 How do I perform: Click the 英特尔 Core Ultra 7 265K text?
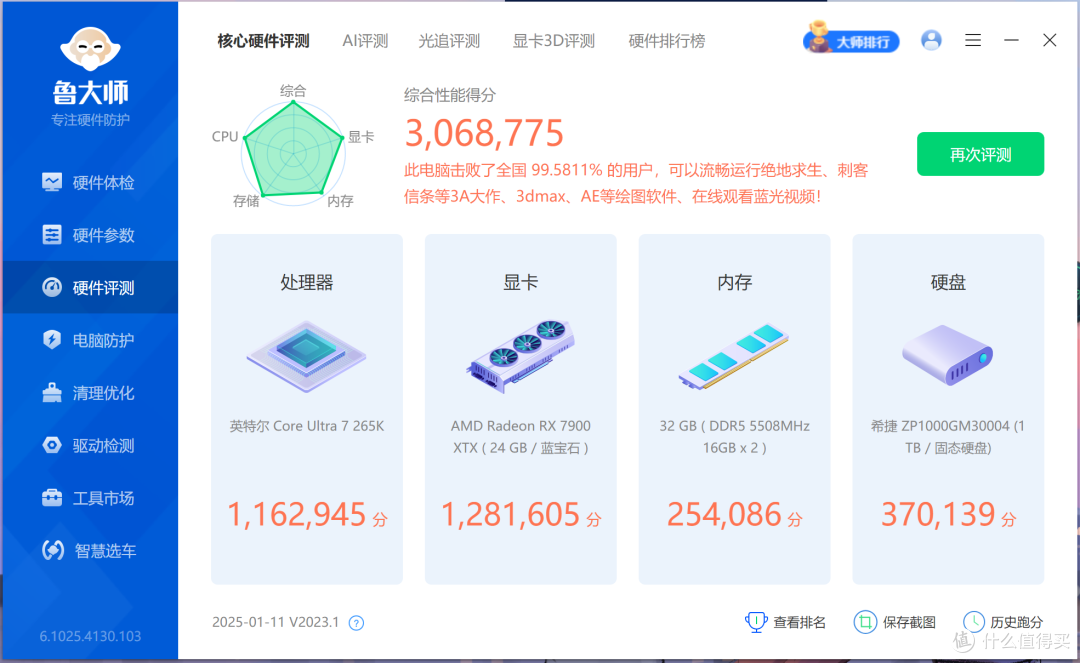coord(307,425)
